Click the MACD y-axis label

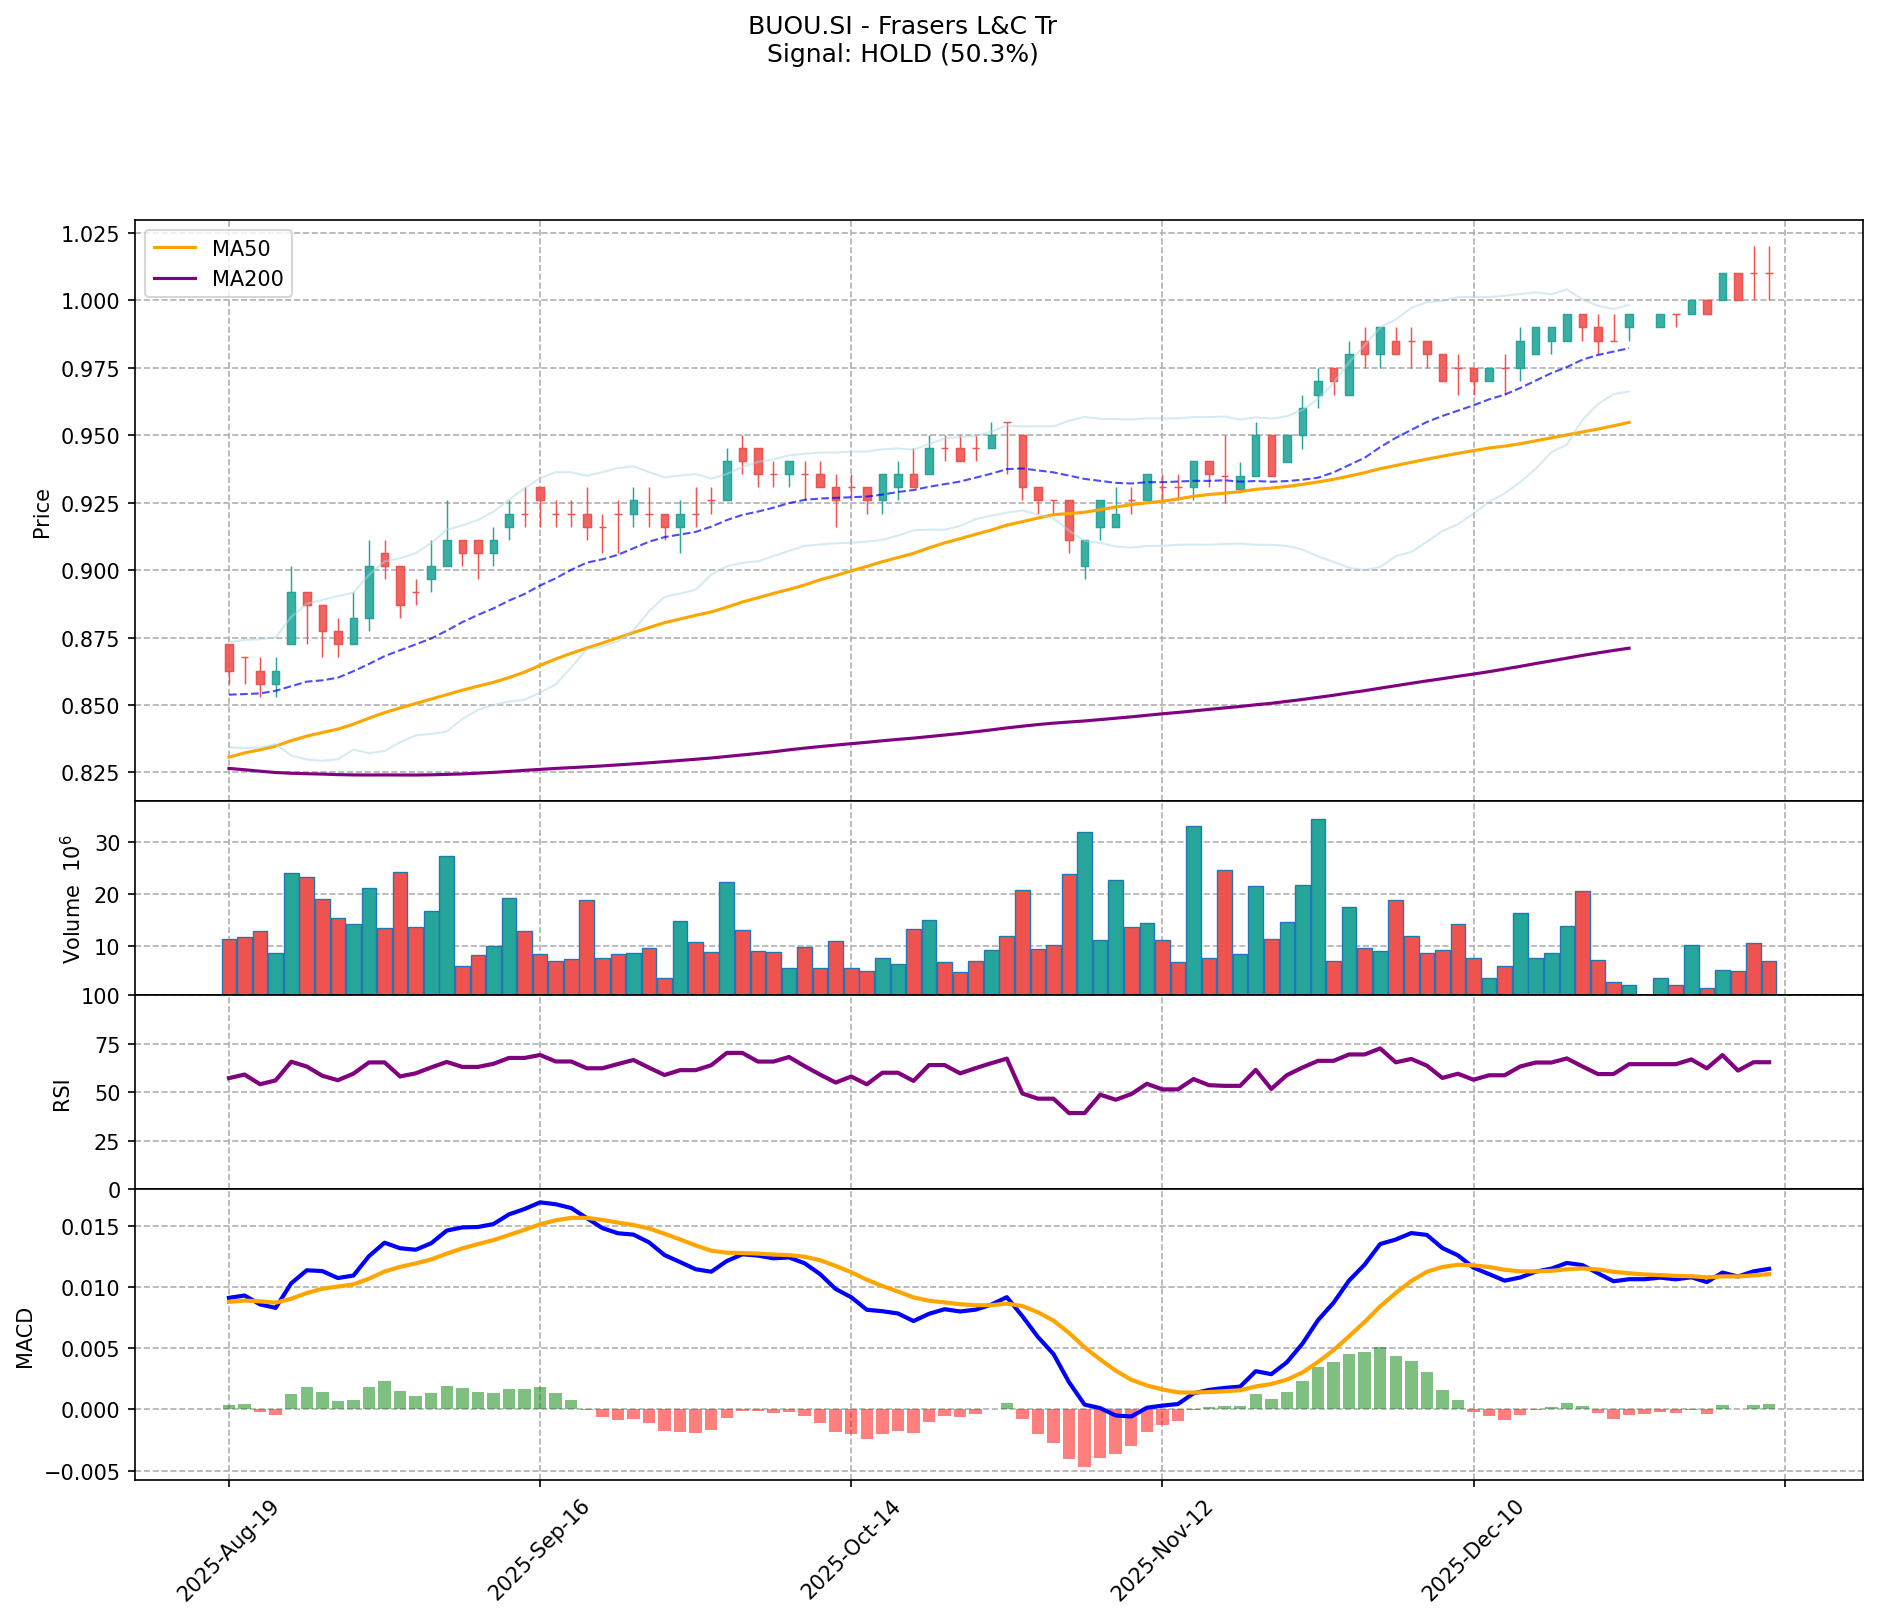coord(26,1337)
